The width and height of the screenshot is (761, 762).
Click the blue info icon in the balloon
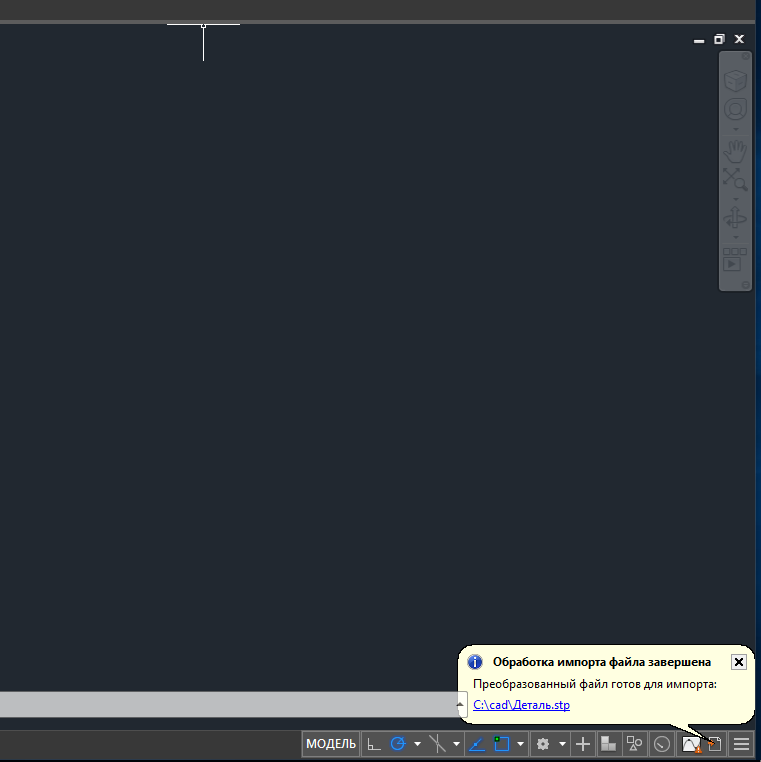[475, 662]
